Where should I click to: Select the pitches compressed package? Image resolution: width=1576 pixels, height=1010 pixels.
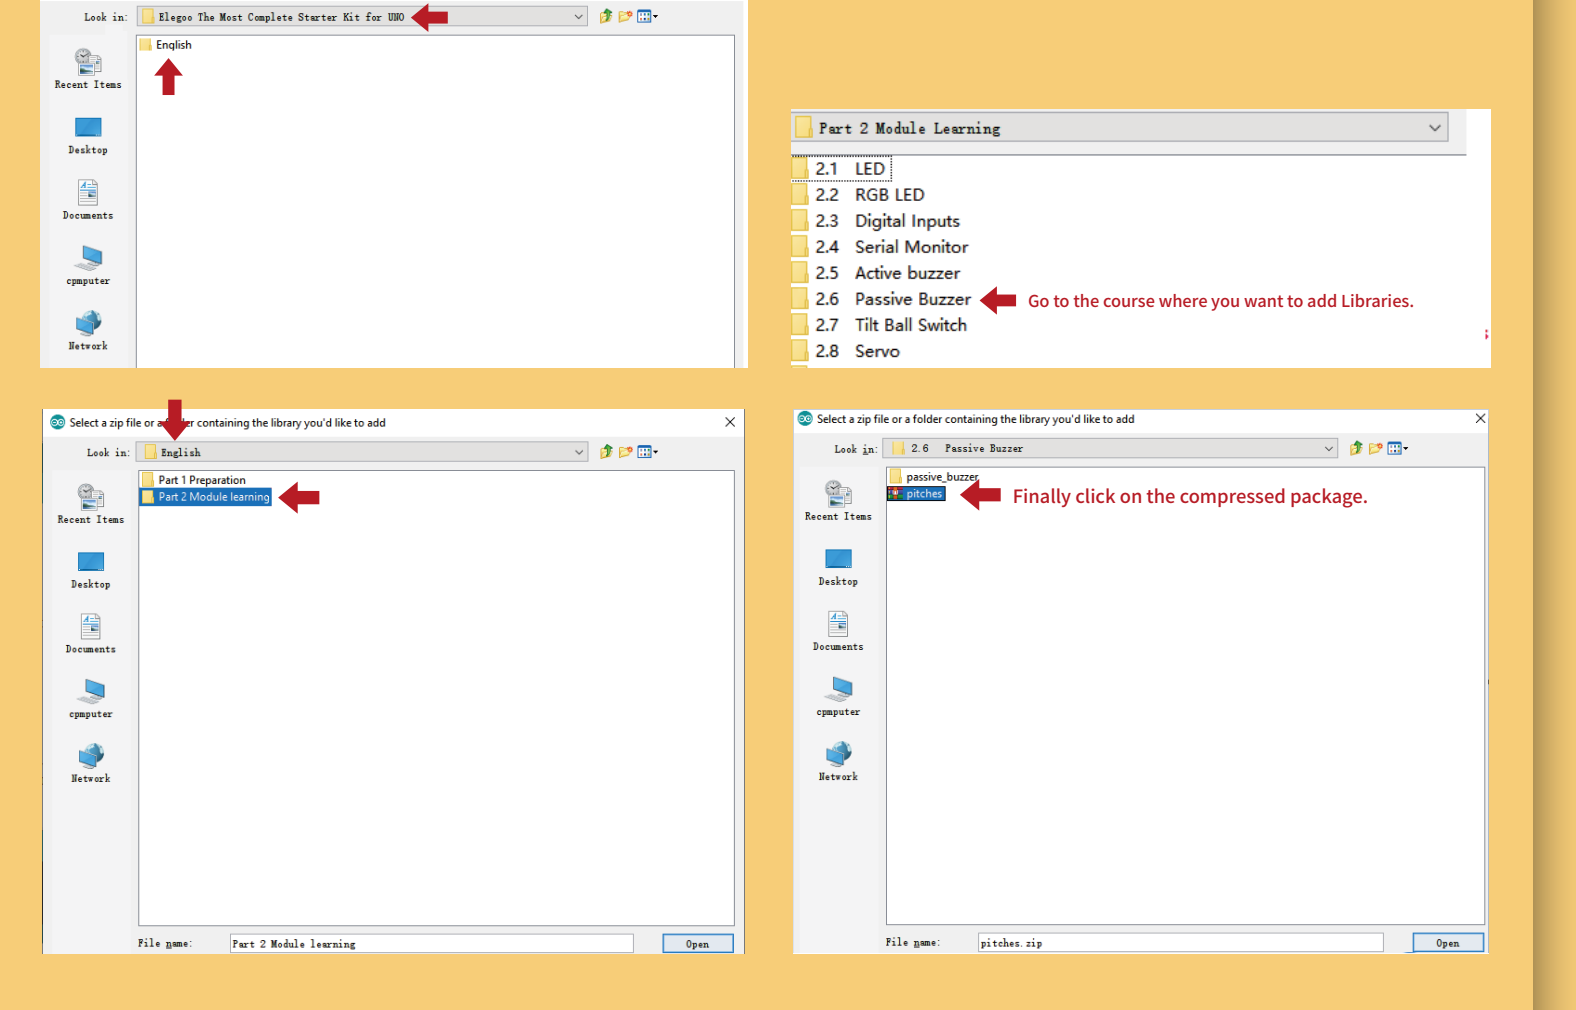click(x=916, y=494)
